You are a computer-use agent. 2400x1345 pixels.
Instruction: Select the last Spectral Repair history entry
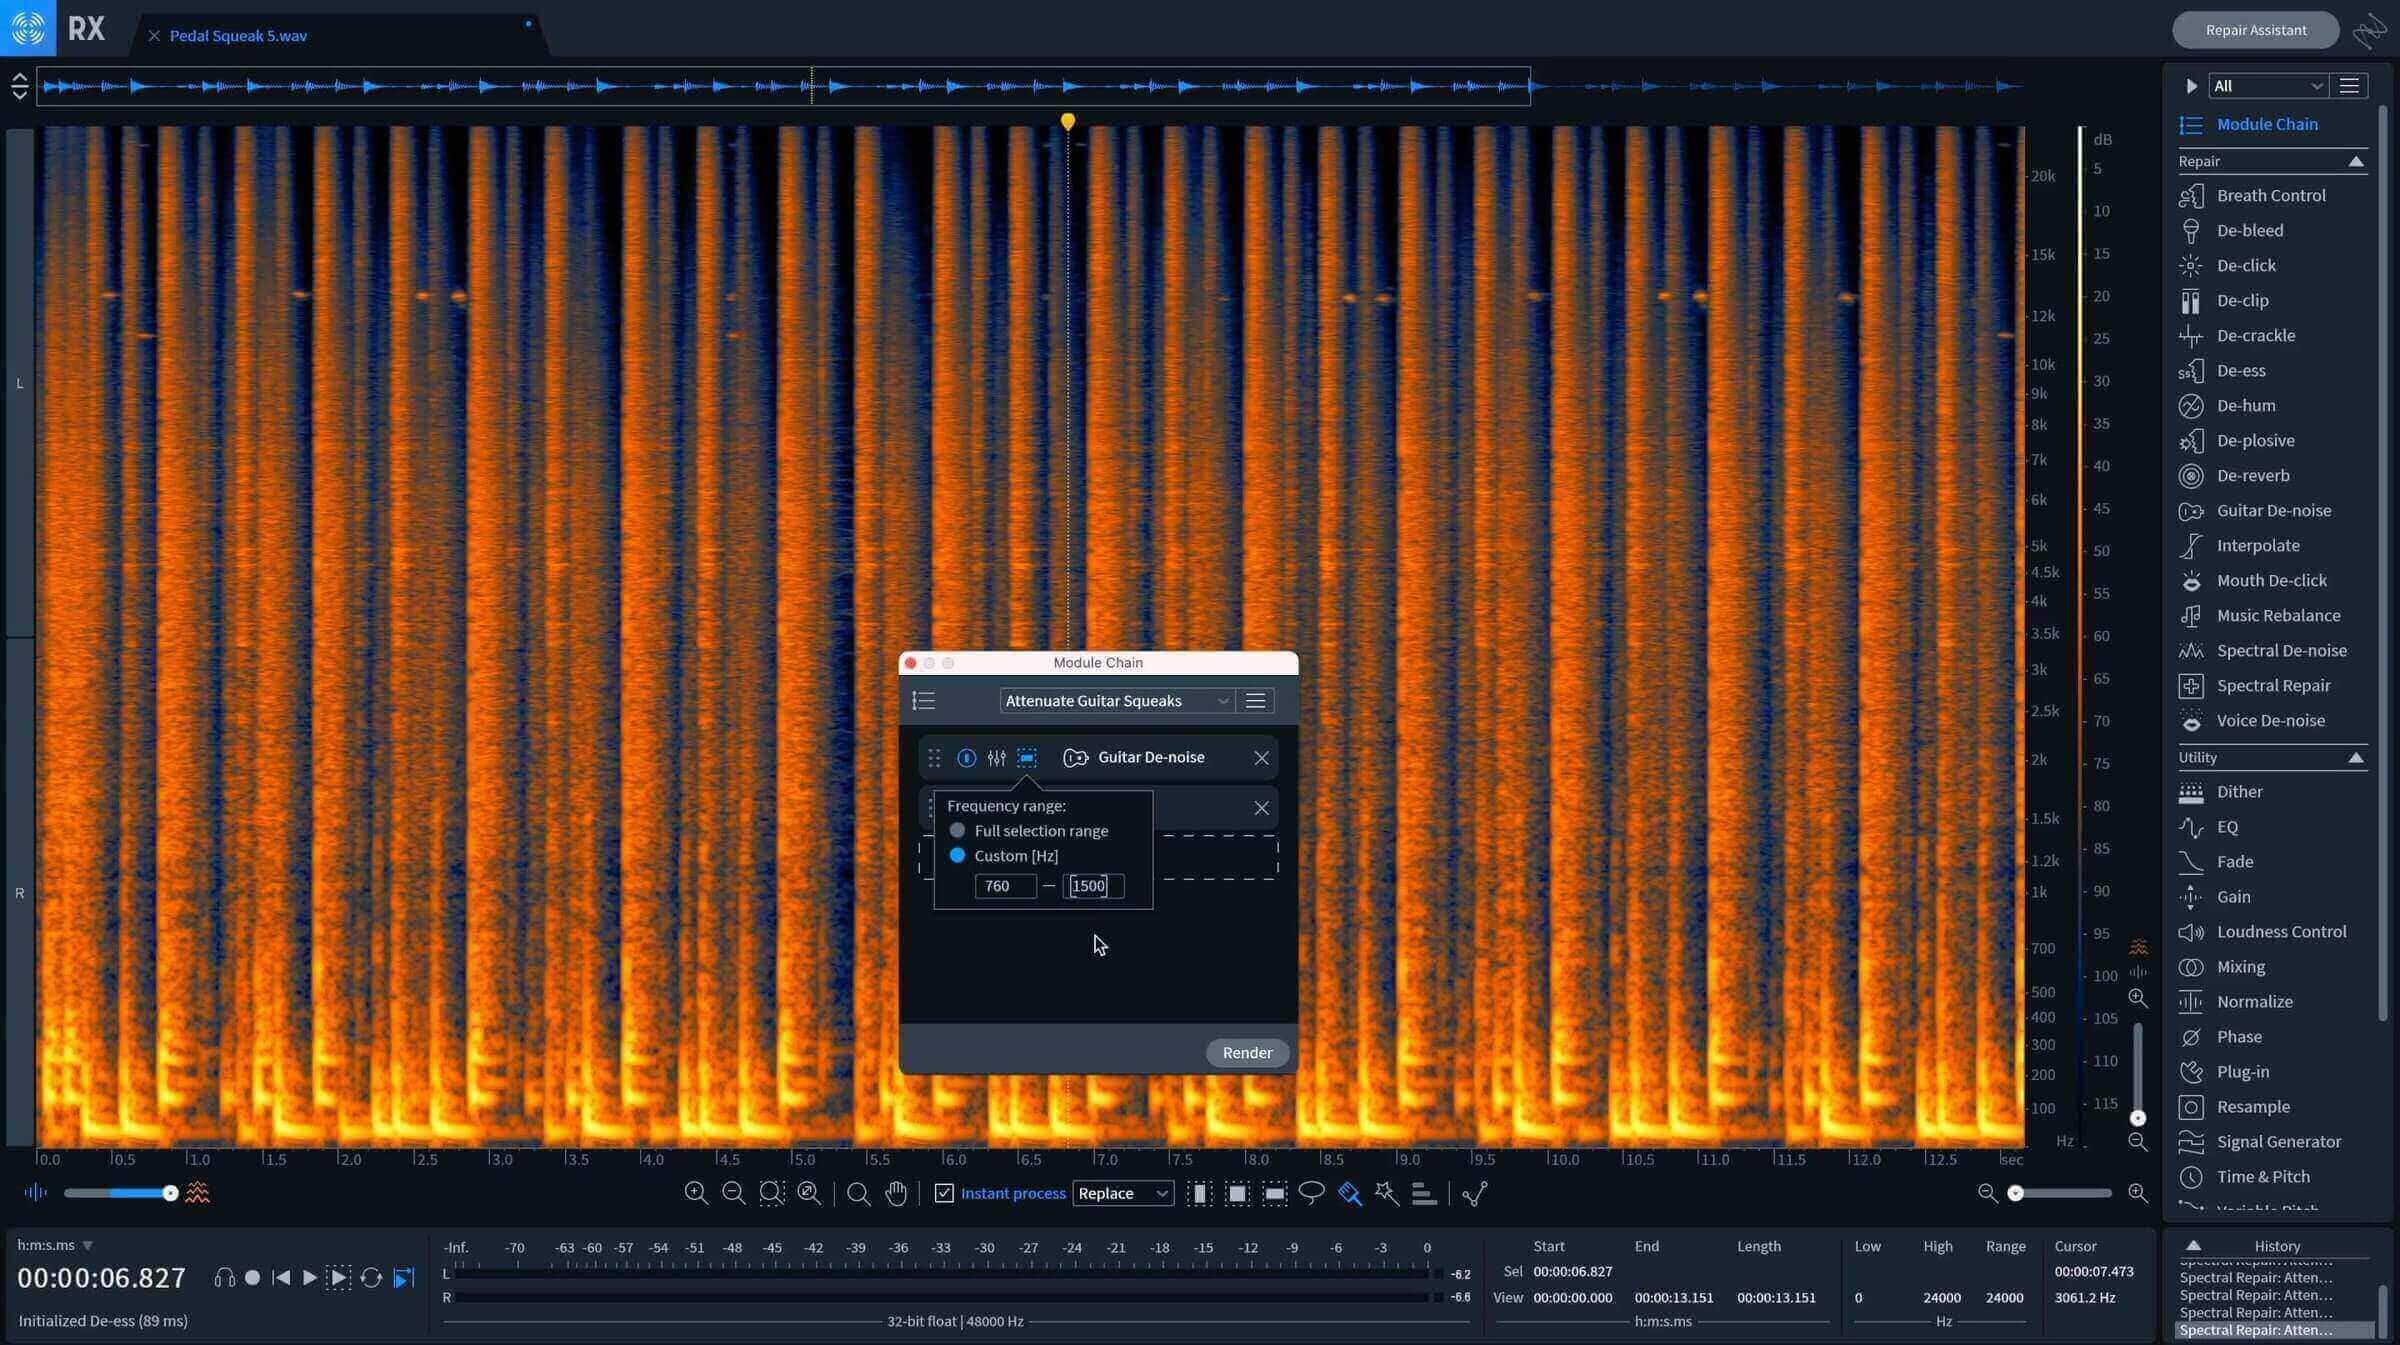tap(2274, 1330)
